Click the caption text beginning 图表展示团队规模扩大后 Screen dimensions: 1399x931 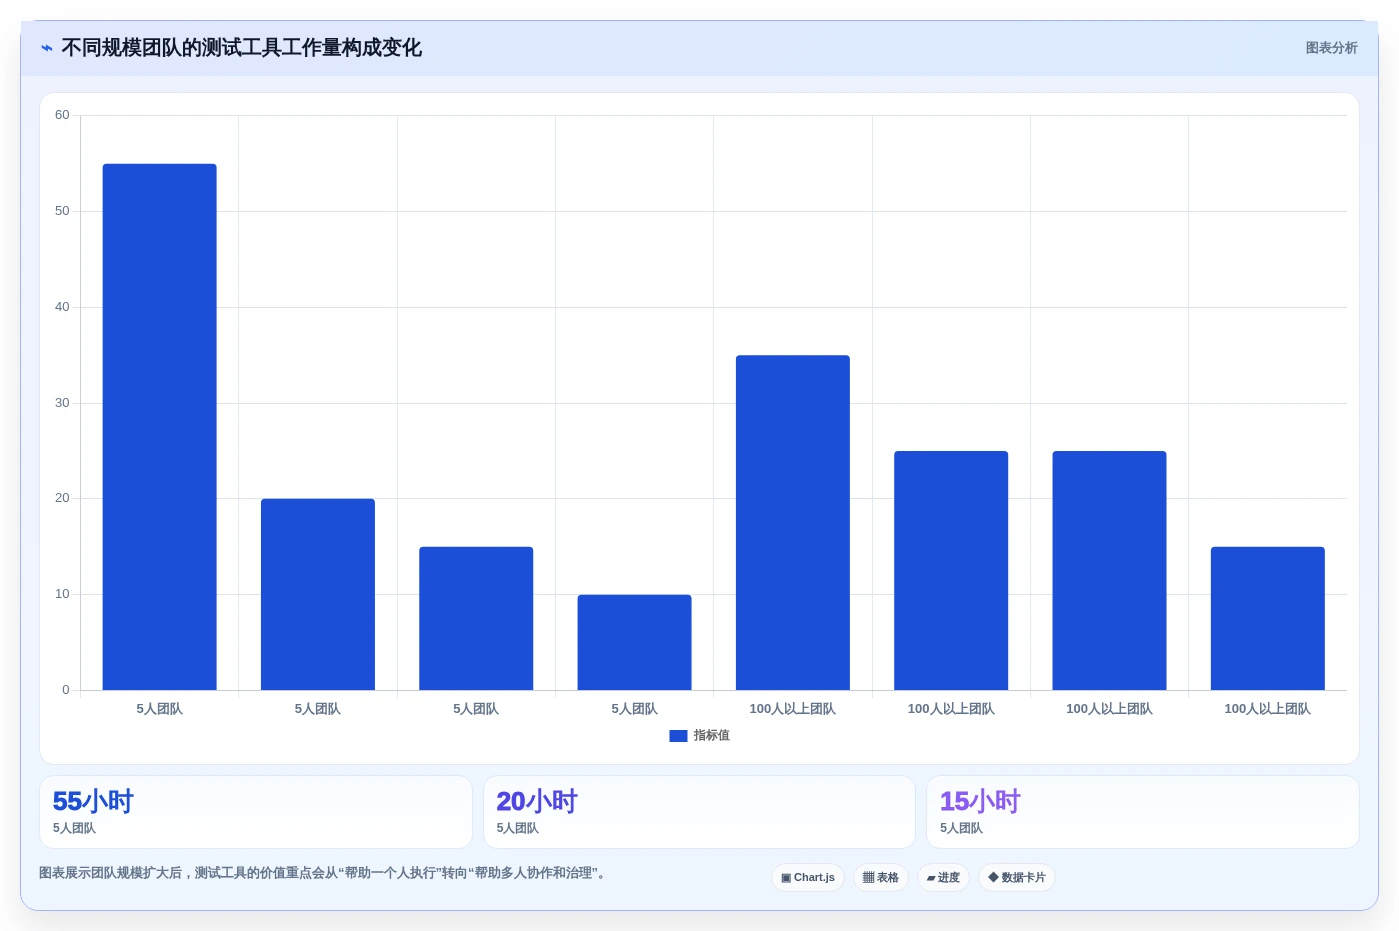point(322,873)
